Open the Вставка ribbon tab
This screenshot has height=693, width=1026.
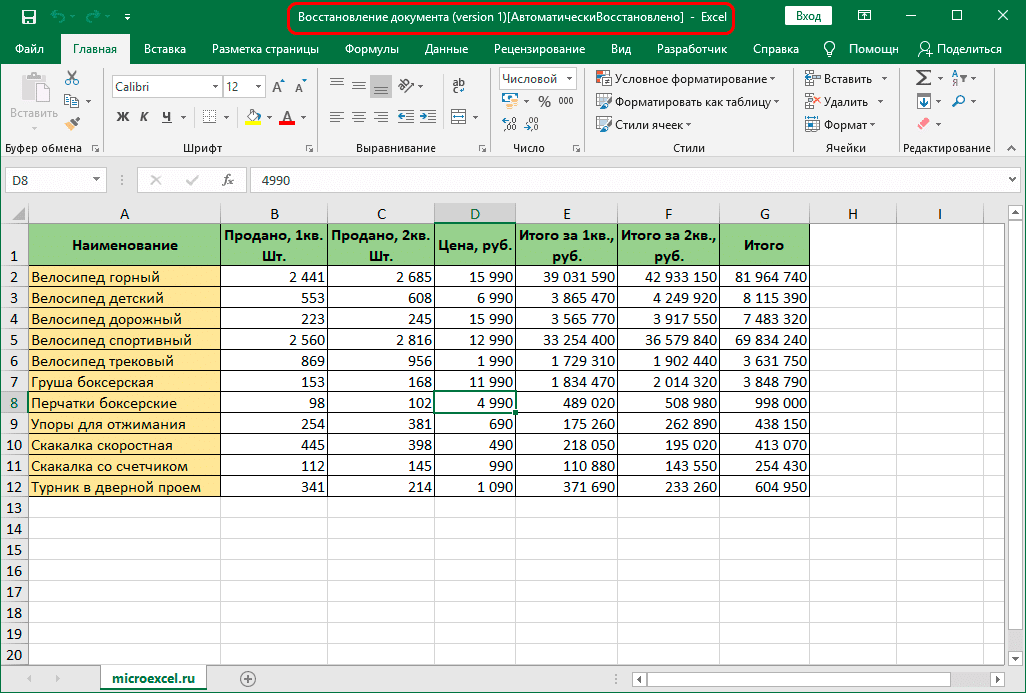[x=164, y=49]
